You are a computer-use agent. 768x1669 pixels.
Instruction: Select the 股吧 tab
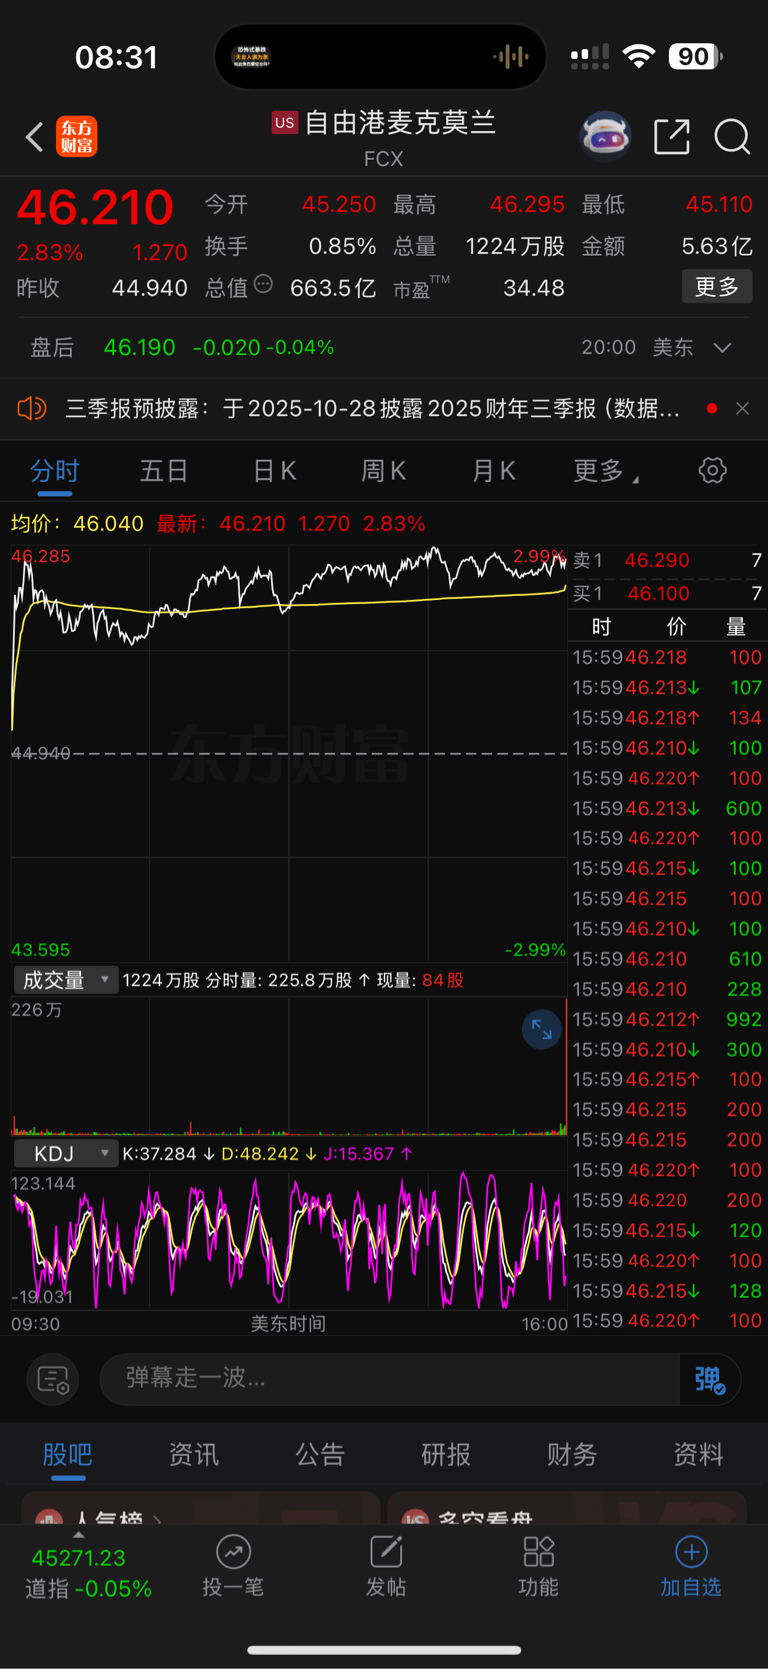coord(68,1454)
